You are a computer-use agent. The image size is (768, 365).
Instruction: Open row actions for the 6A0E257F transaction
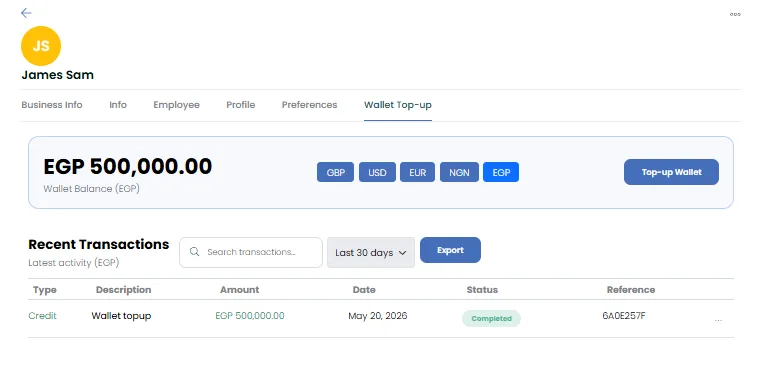pyautogui.click(x=718, y=320)
